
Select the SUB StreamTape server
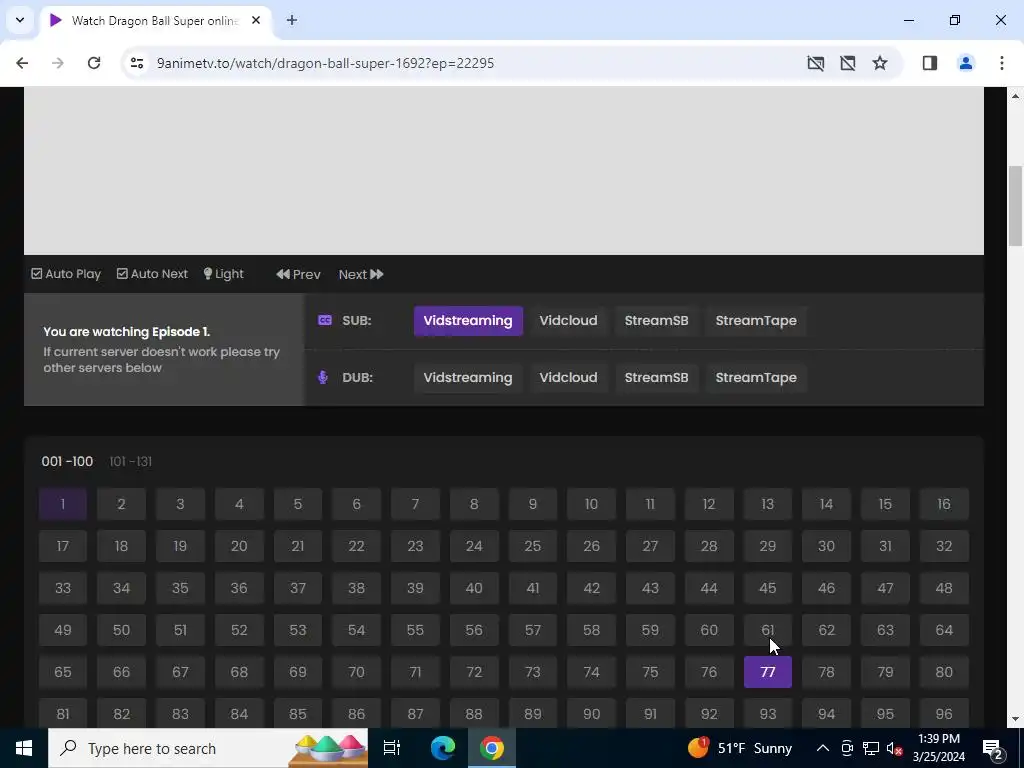756,321
